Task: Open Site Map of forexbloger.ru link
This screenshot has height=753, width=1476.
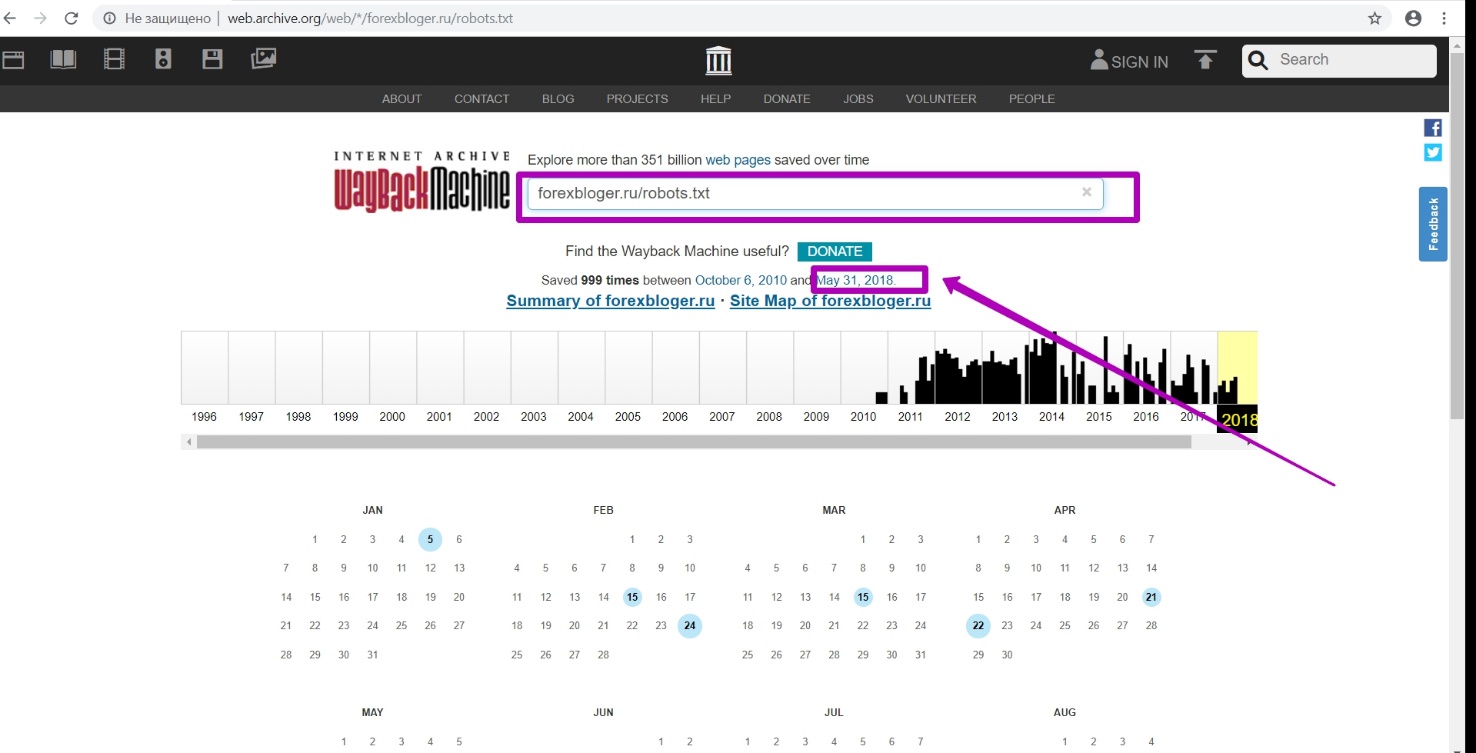Action: pyautogui.click(x=830, y=301)
